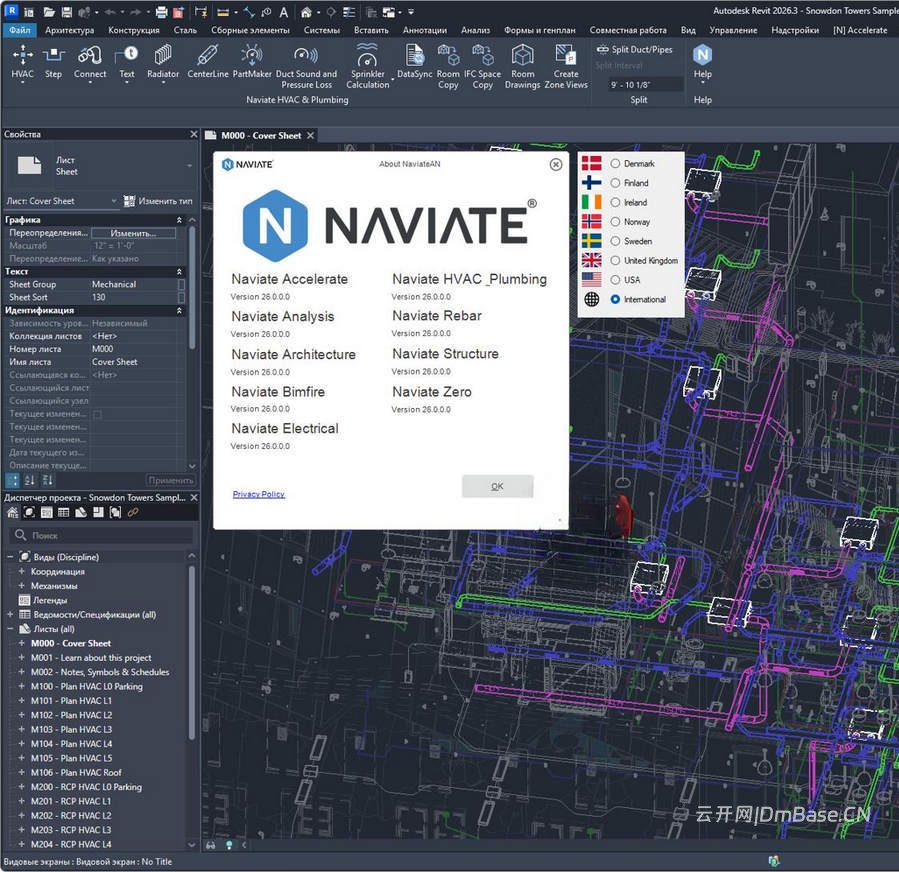
Task: Activate the CenterLine tool
Action: (208, 62)
